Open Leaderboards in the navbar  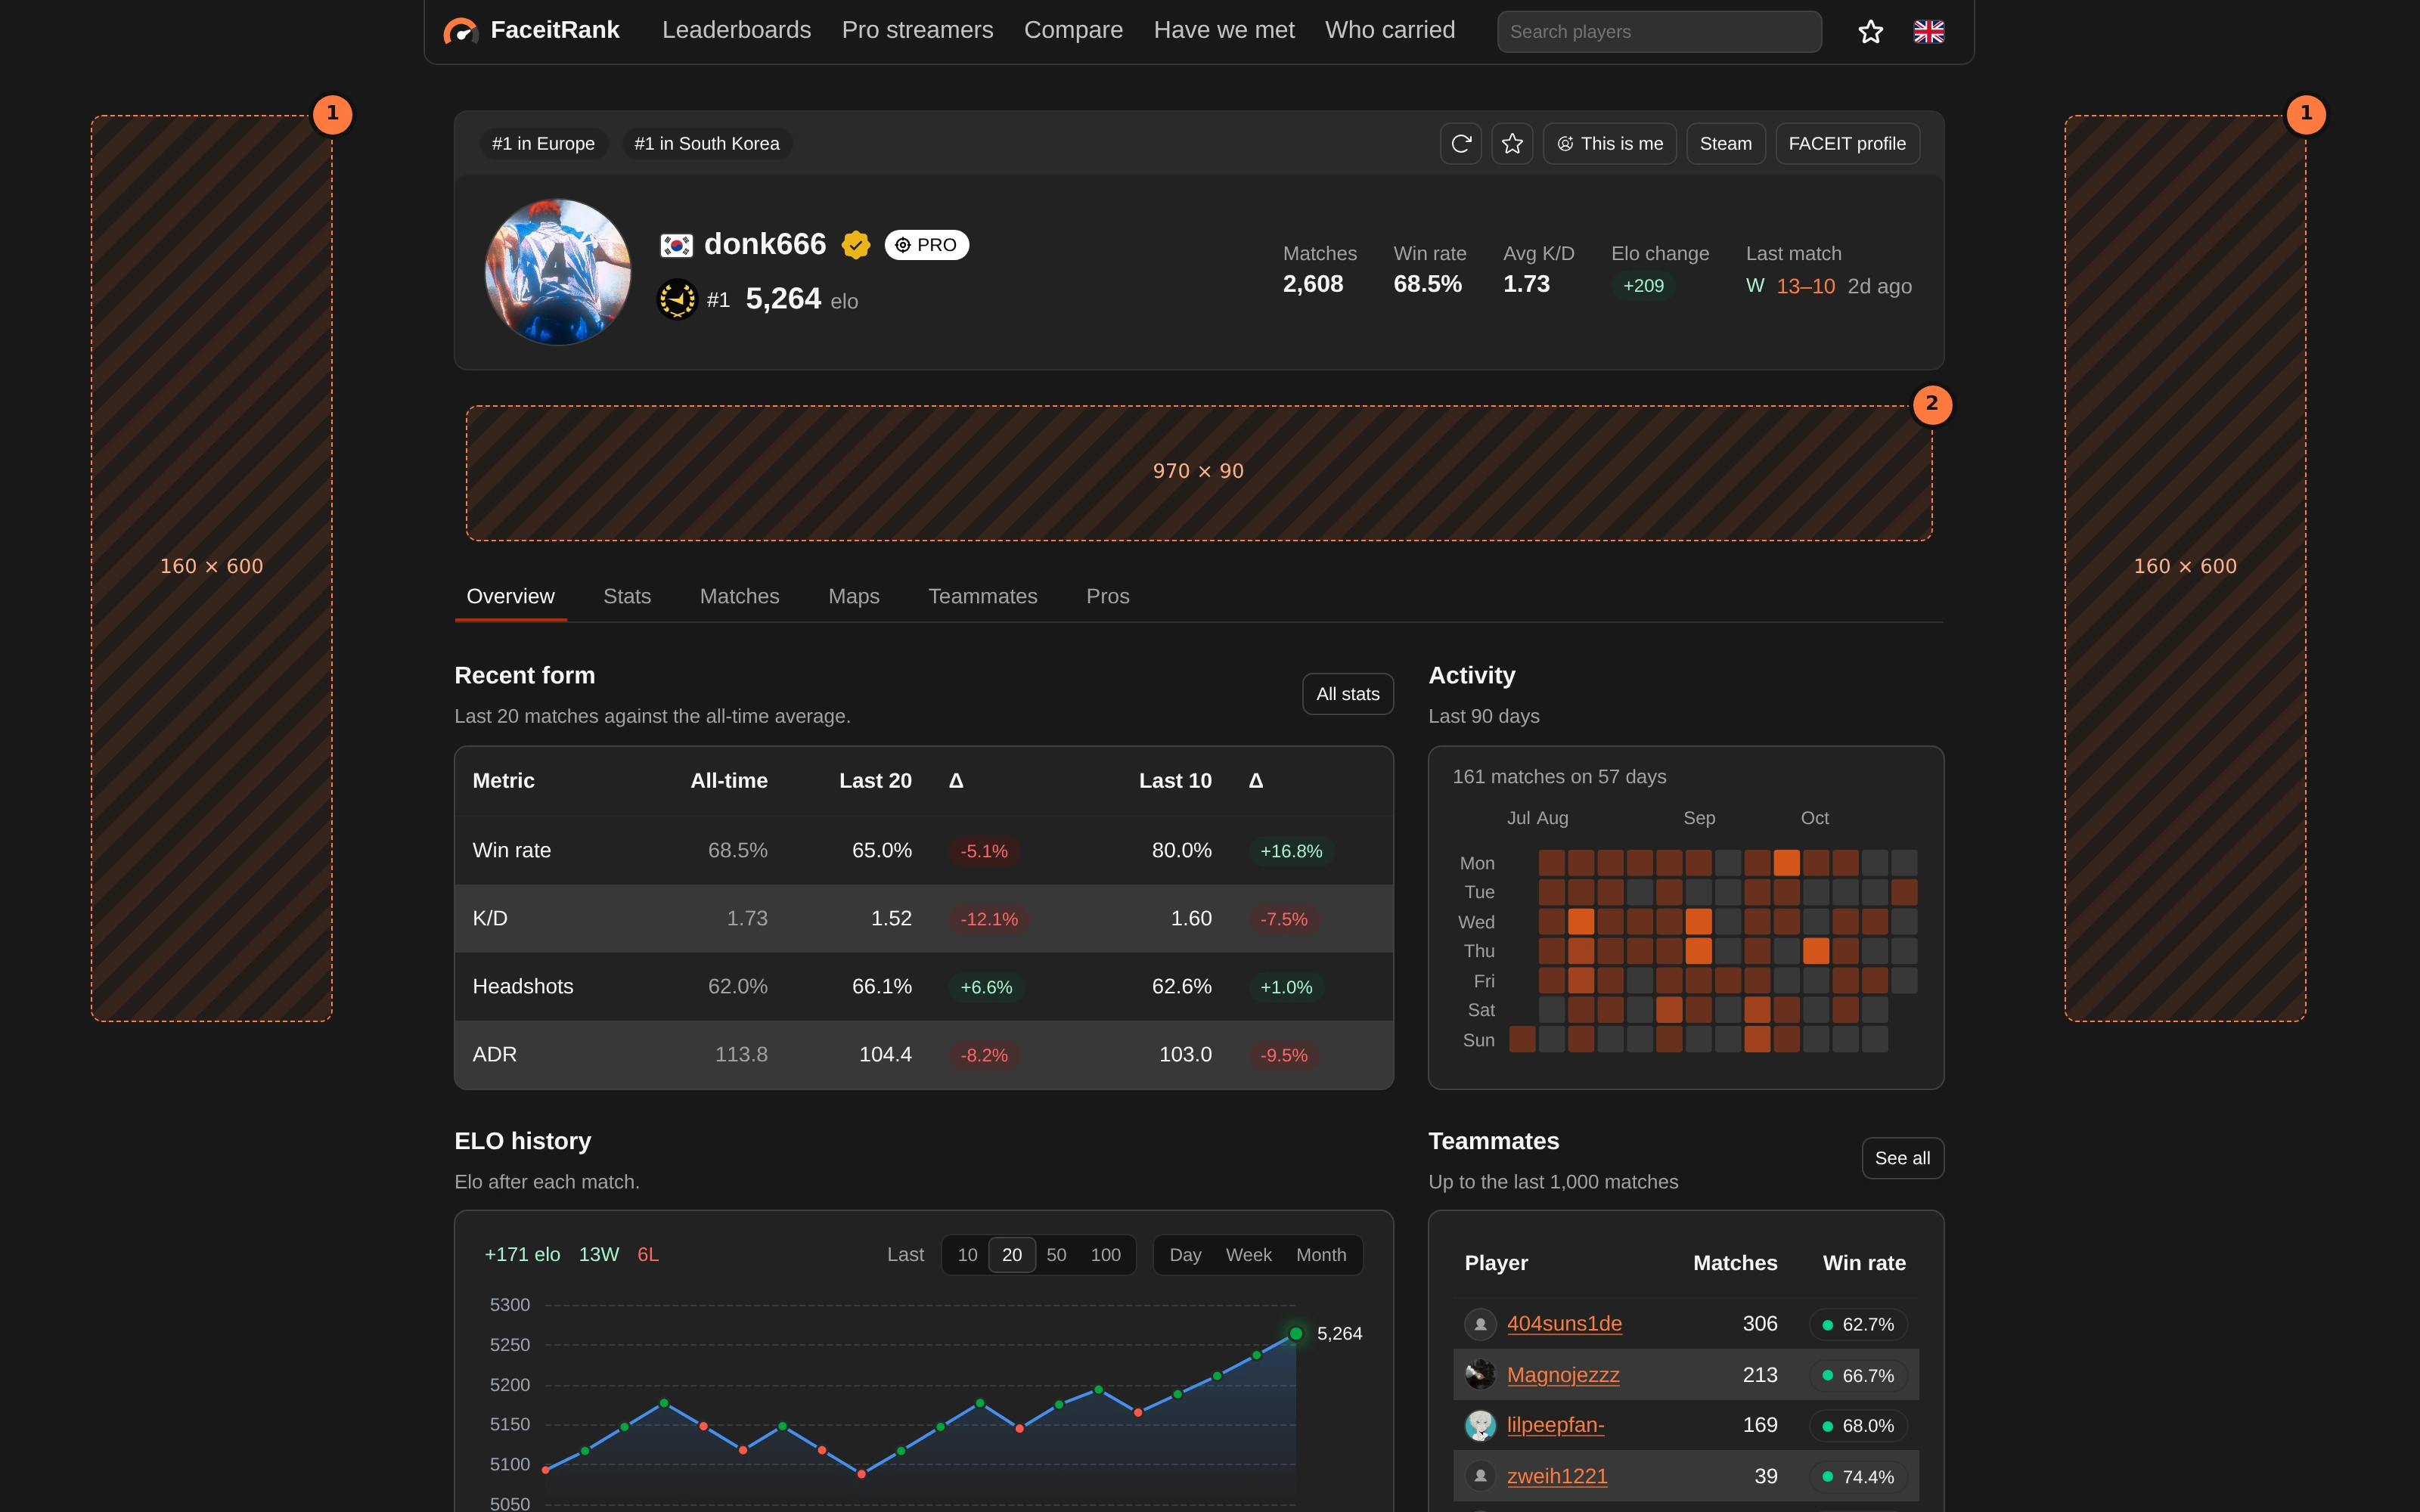736,30
